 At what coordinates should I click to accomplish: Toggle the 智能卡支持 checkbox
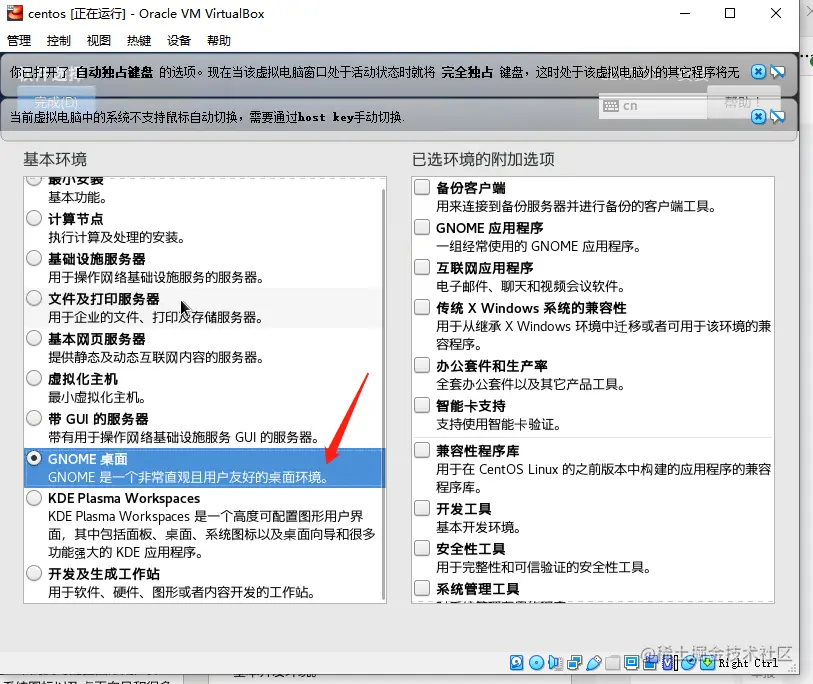pyautogui.click(x=422, y=405)
